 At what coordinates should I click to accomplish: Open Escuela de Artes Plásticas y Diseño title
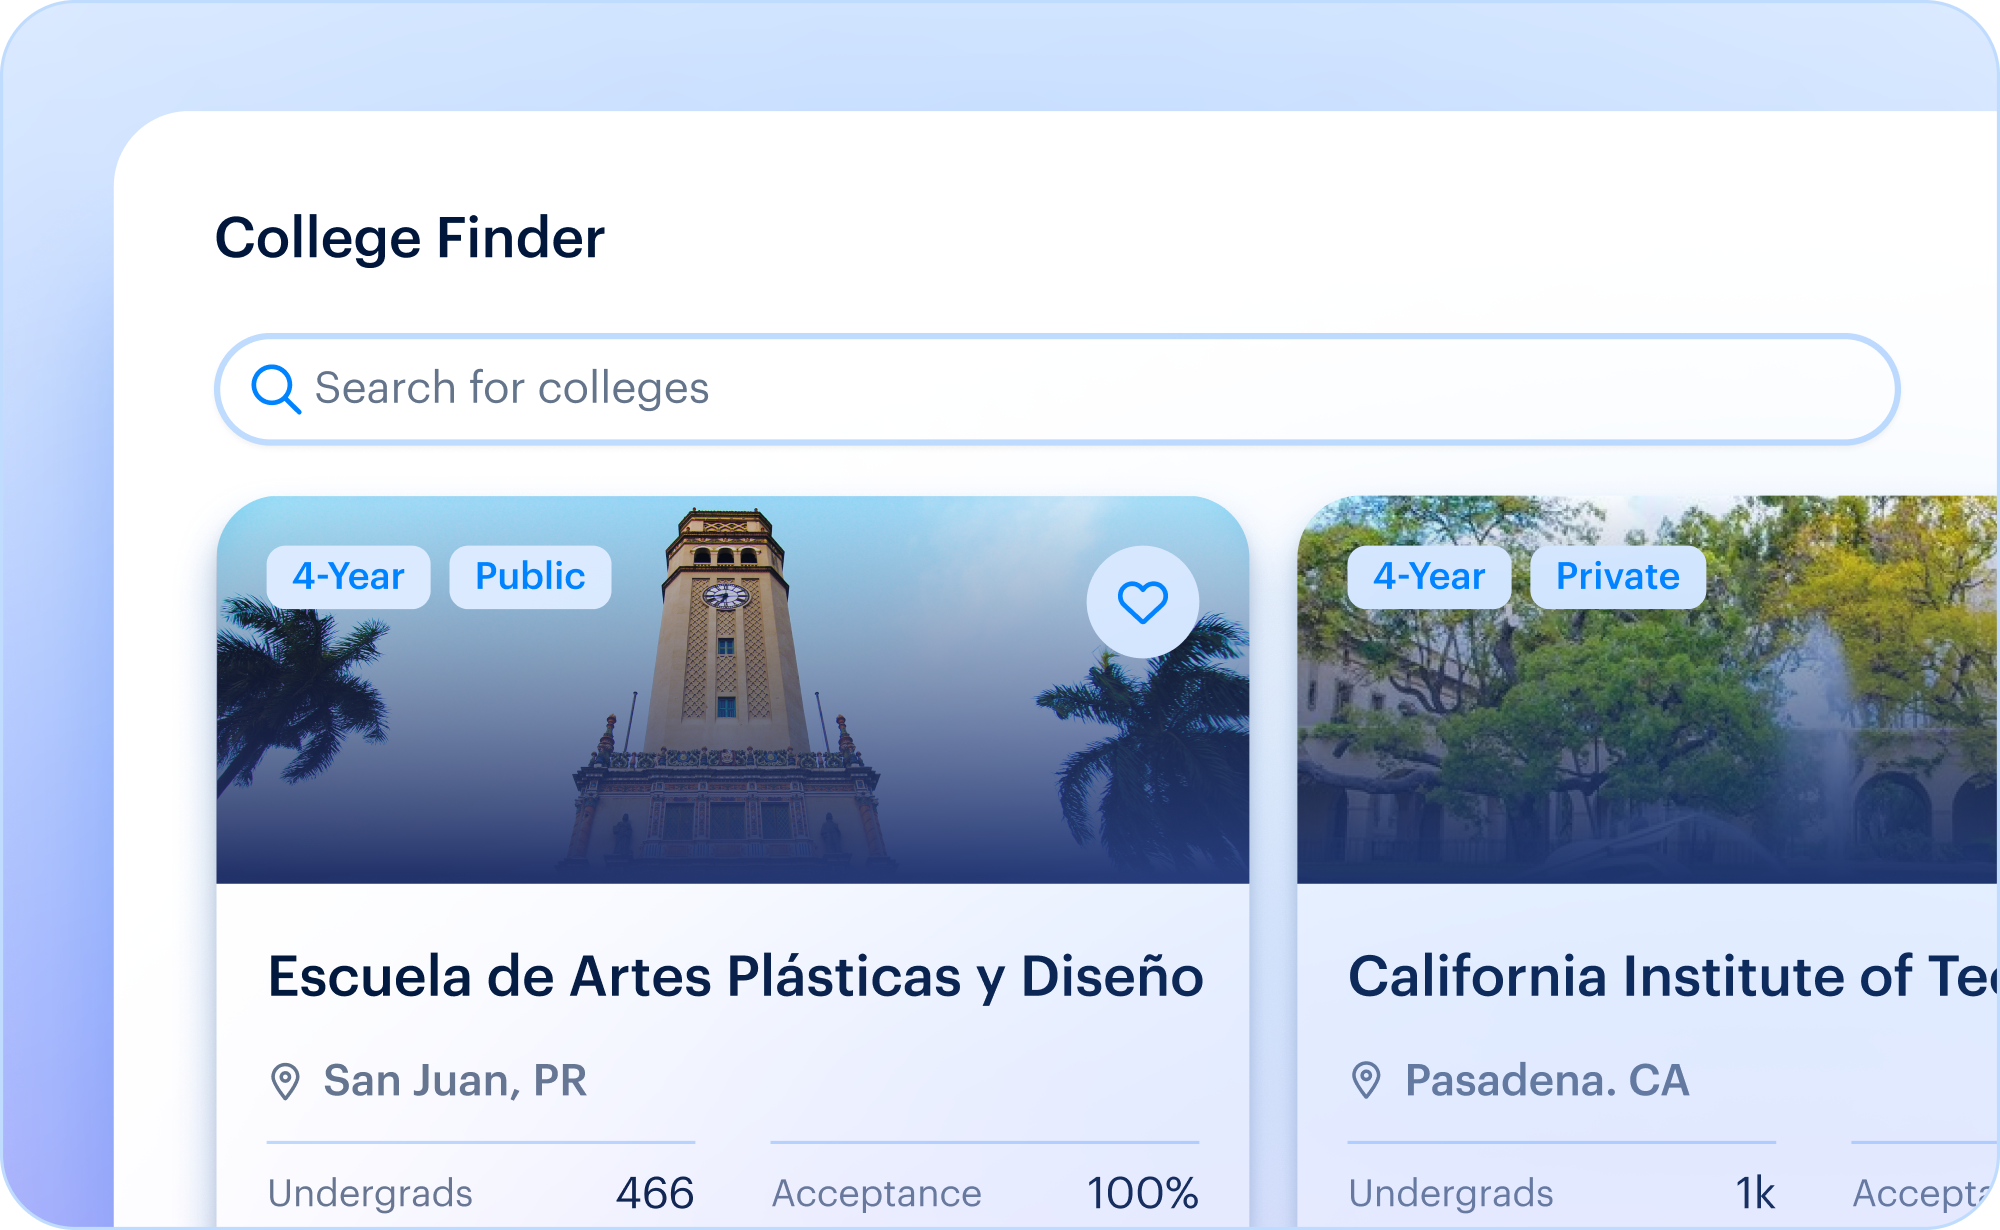point(736,977)
